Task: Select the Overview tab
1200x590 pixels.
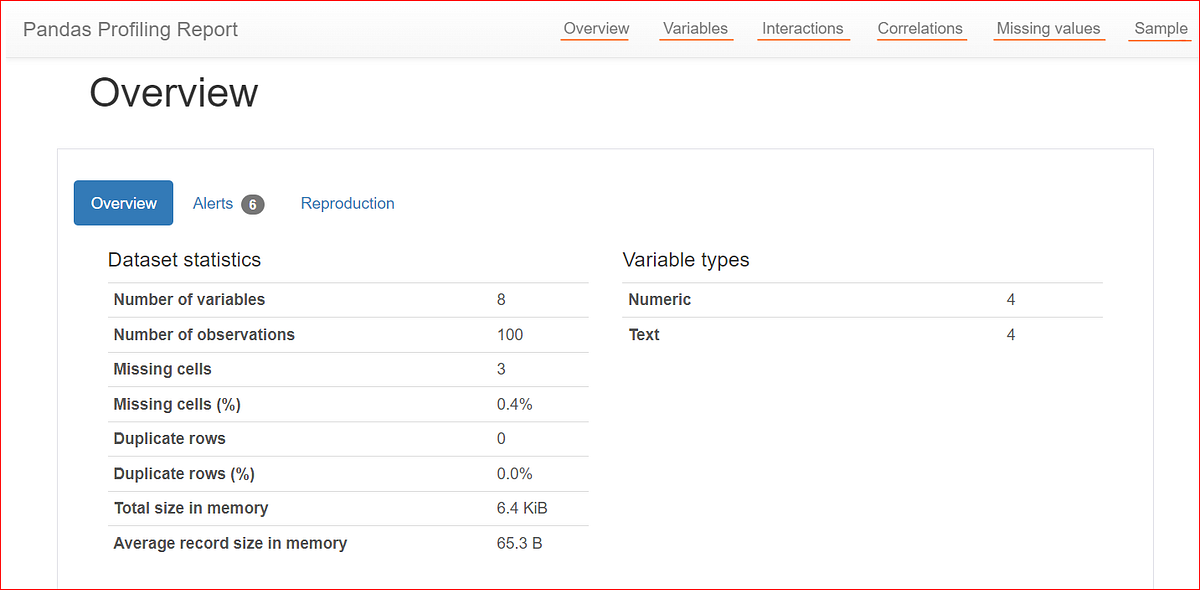Action: (x=123, y=203)
